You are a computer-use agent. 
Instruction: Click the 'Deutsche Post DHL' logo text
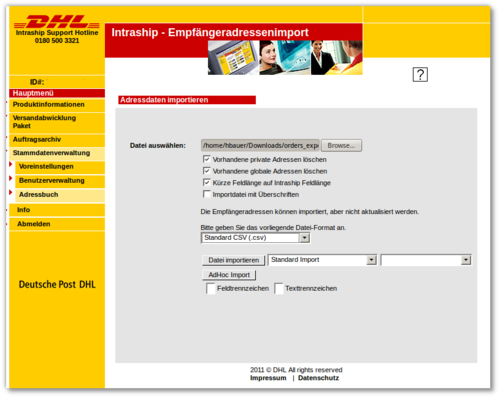57,284
